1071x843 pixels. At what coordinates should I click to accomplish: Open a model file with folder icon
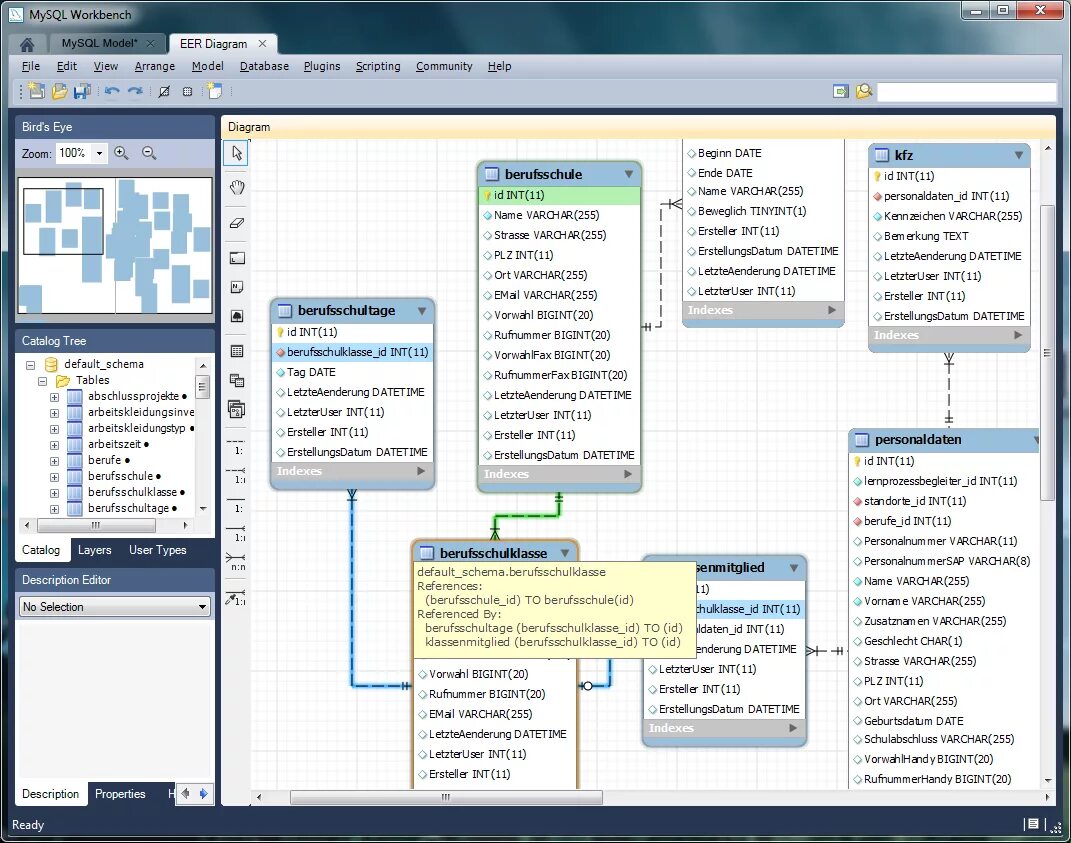click(59, 91)
